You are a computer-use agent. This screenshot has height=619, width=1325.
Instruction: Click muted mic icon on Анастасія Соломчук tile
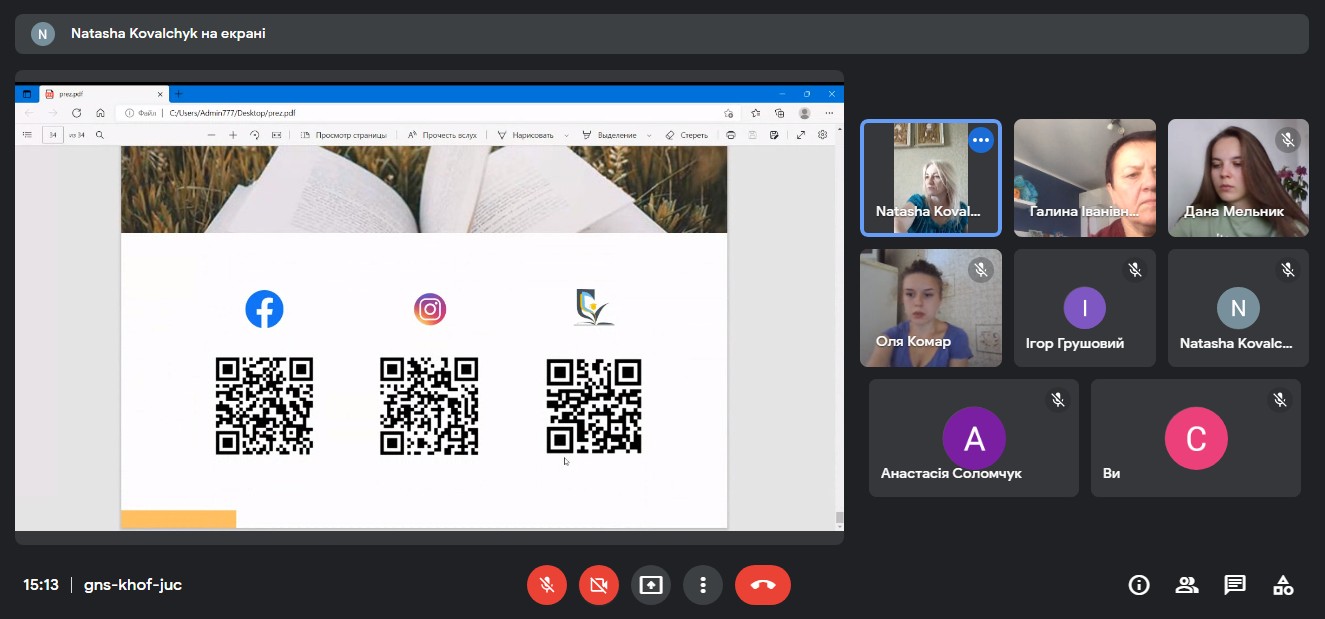(x=1058, y=400)
